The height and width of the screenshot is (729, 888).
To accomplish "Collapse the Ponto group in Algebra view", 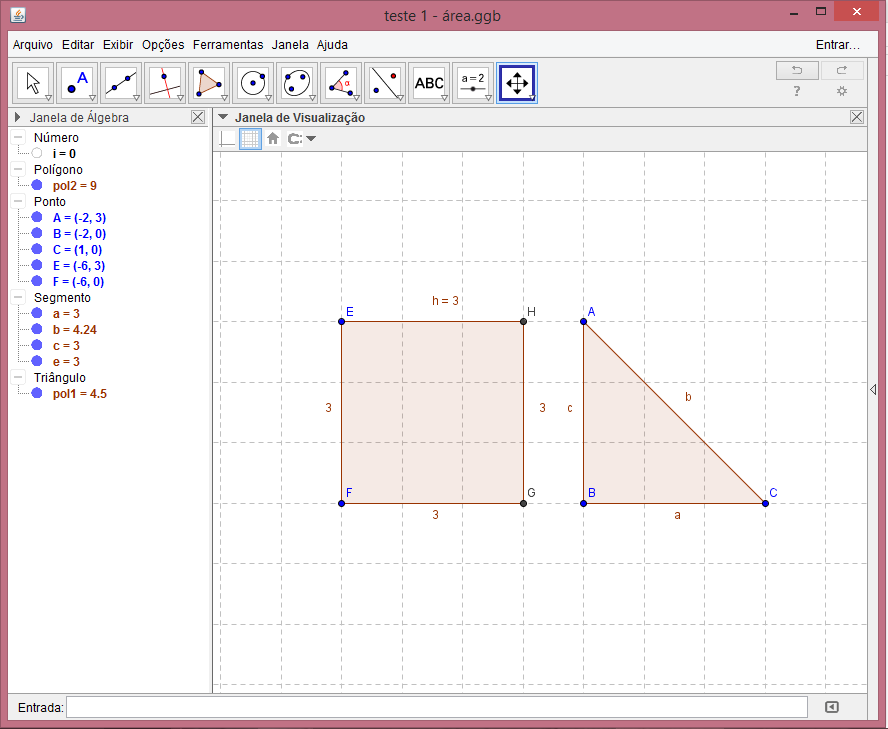I will pyautogui.click(x=19, y=202).
